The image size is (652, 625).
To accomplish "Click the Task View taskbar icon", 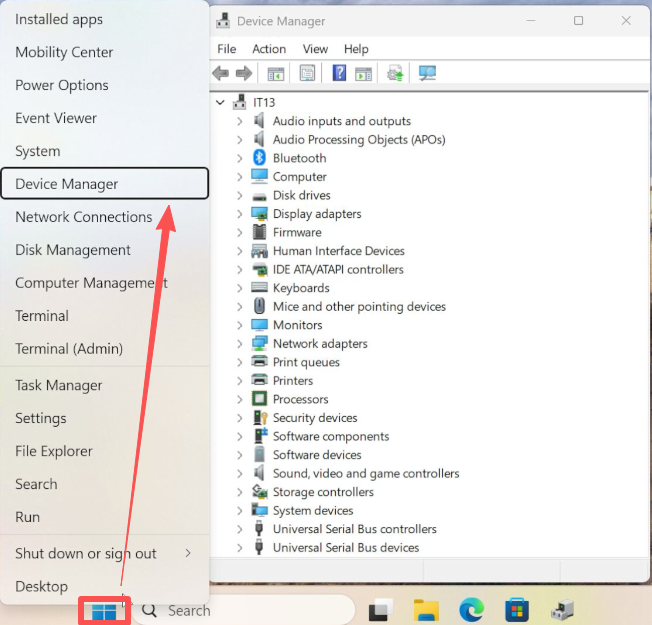I will pyautogui.click(x=380, y=610).
